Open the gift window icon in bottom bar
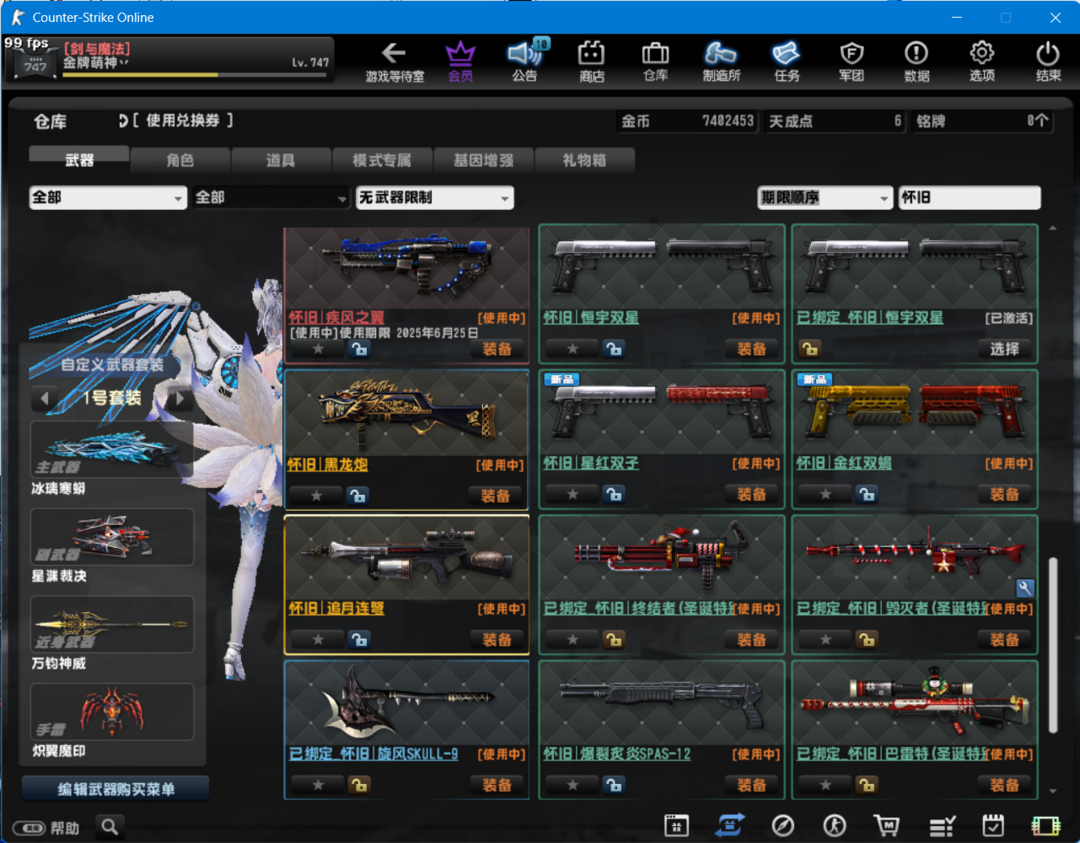The image size is (1080, 843). pos(676,825)
